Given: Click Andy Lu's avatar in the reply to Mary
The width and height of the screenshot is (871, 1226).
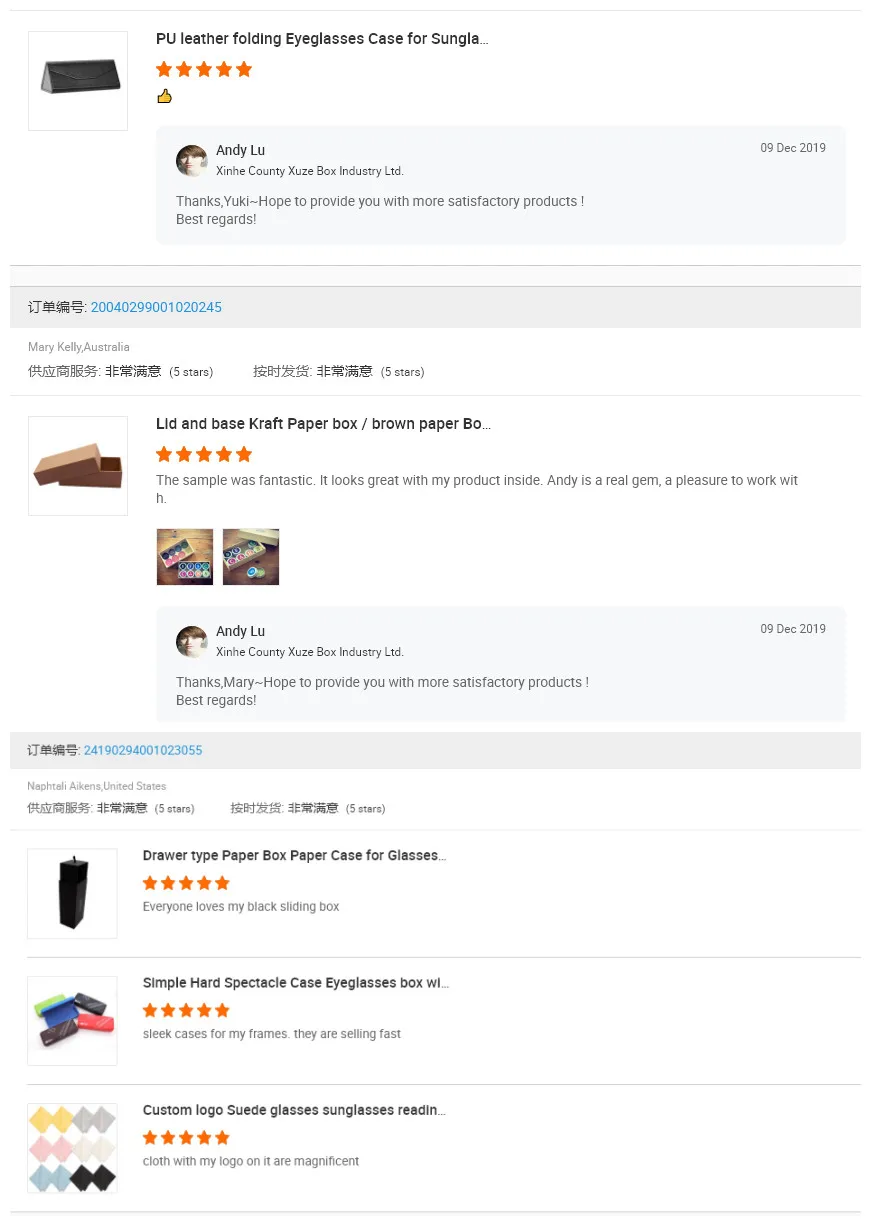Looking at the screenshot, I should point(192,642).
